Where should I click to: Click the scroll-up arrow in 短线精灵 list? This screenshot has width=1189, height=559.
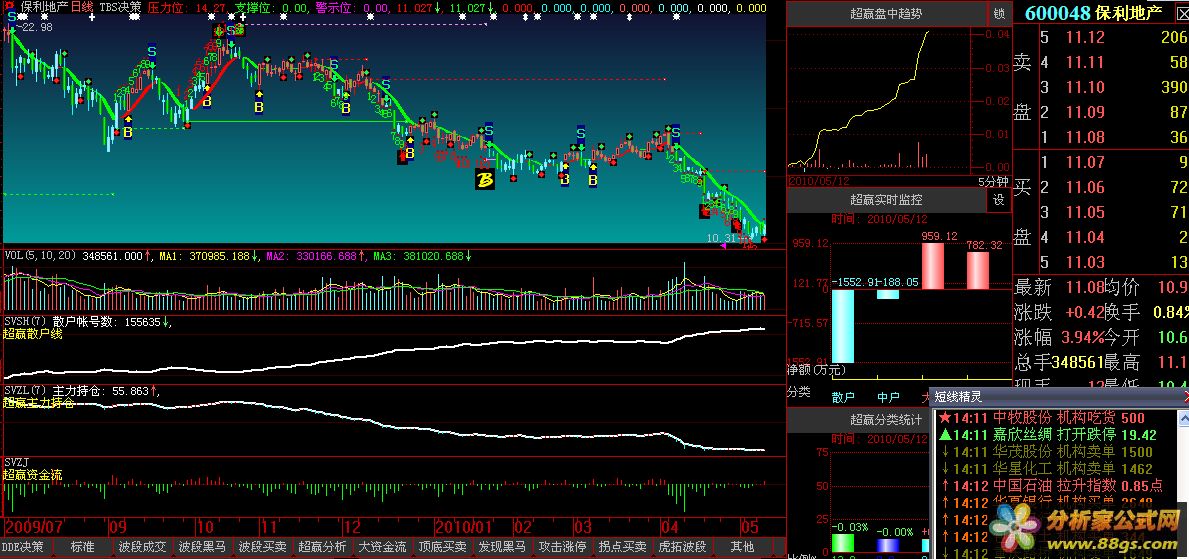click(x=1183, y=417)
